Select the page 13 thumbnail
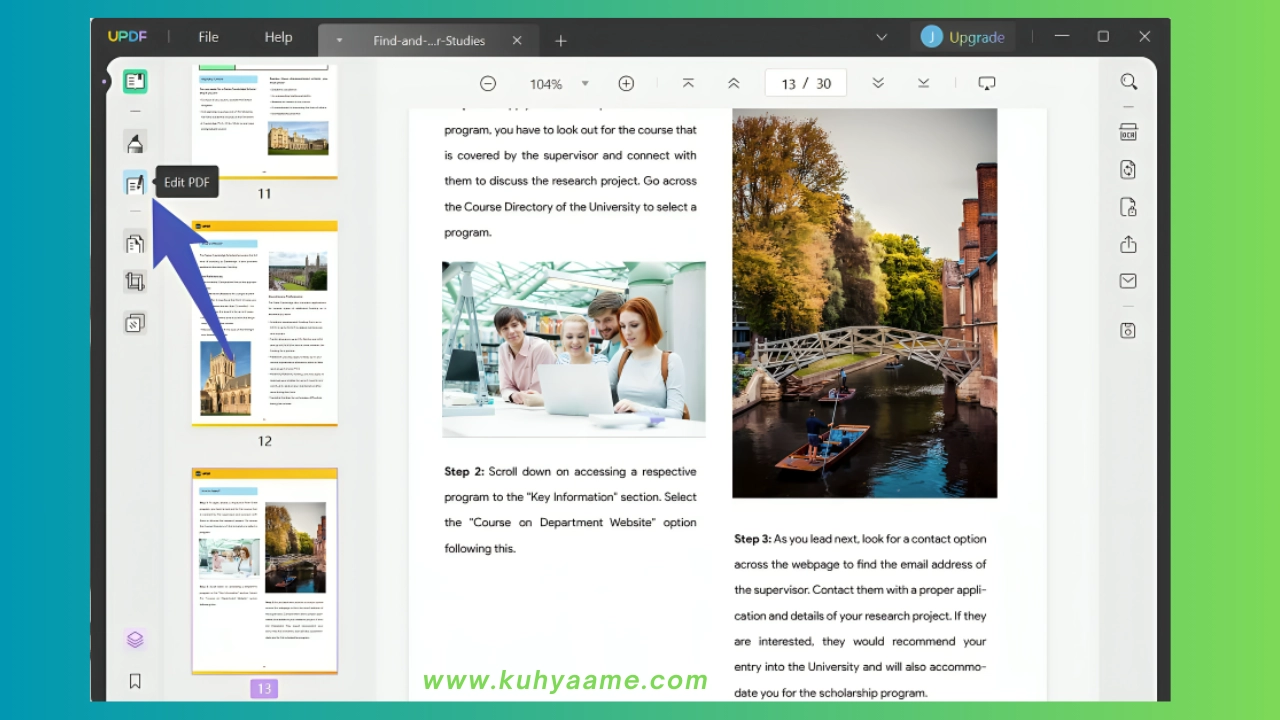 [x=264, y=571]
